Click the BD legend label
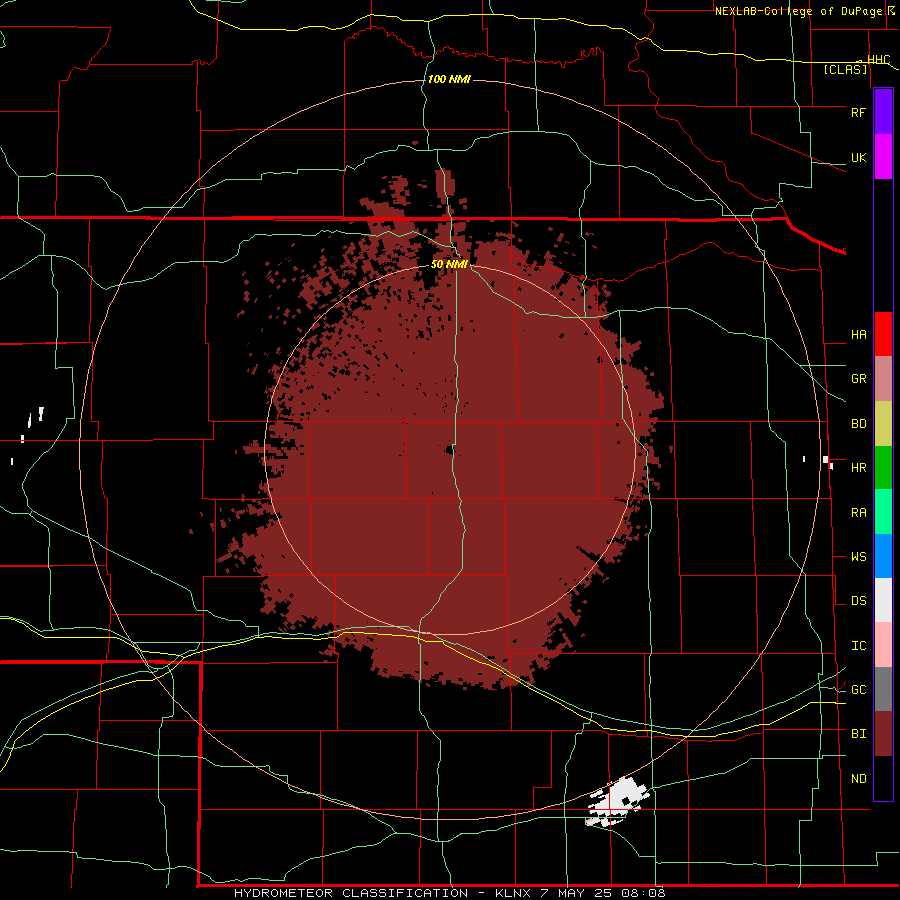 (x=858, y=423)
